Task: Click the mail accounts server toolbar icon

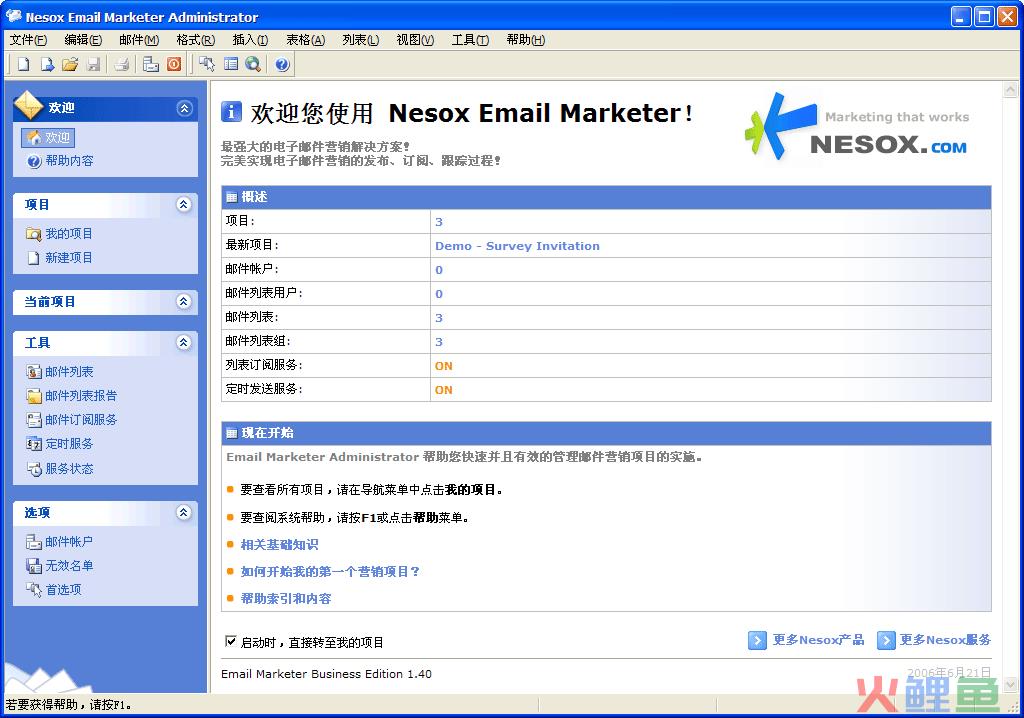Action: 151,64
